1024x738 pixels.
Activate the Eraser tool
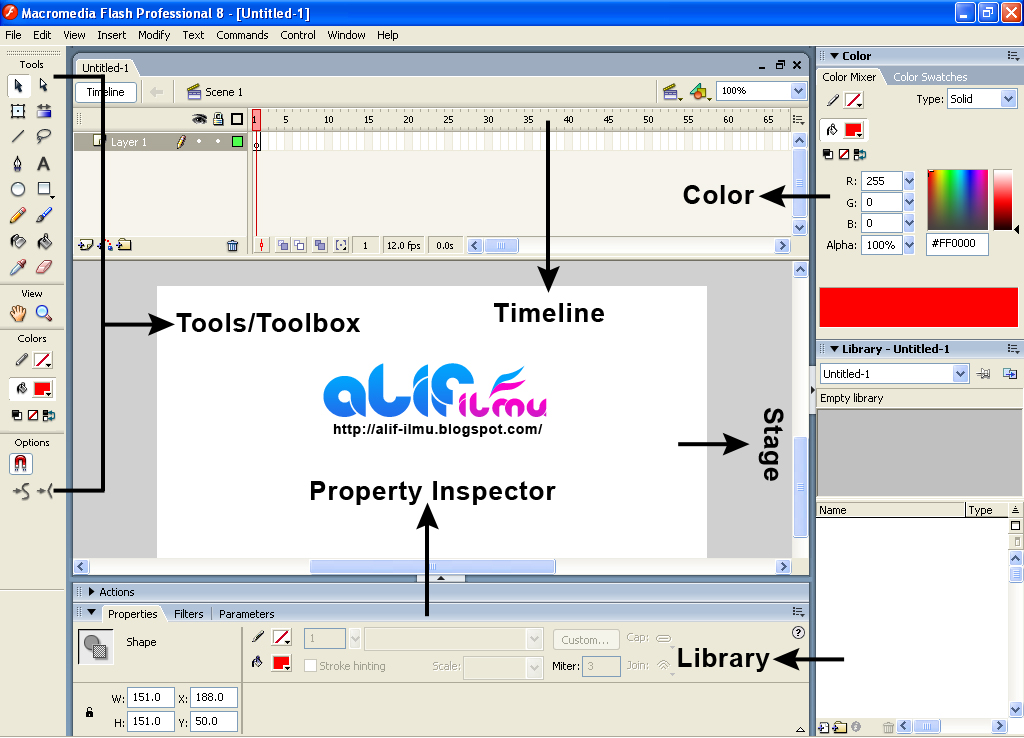point(44,267)
